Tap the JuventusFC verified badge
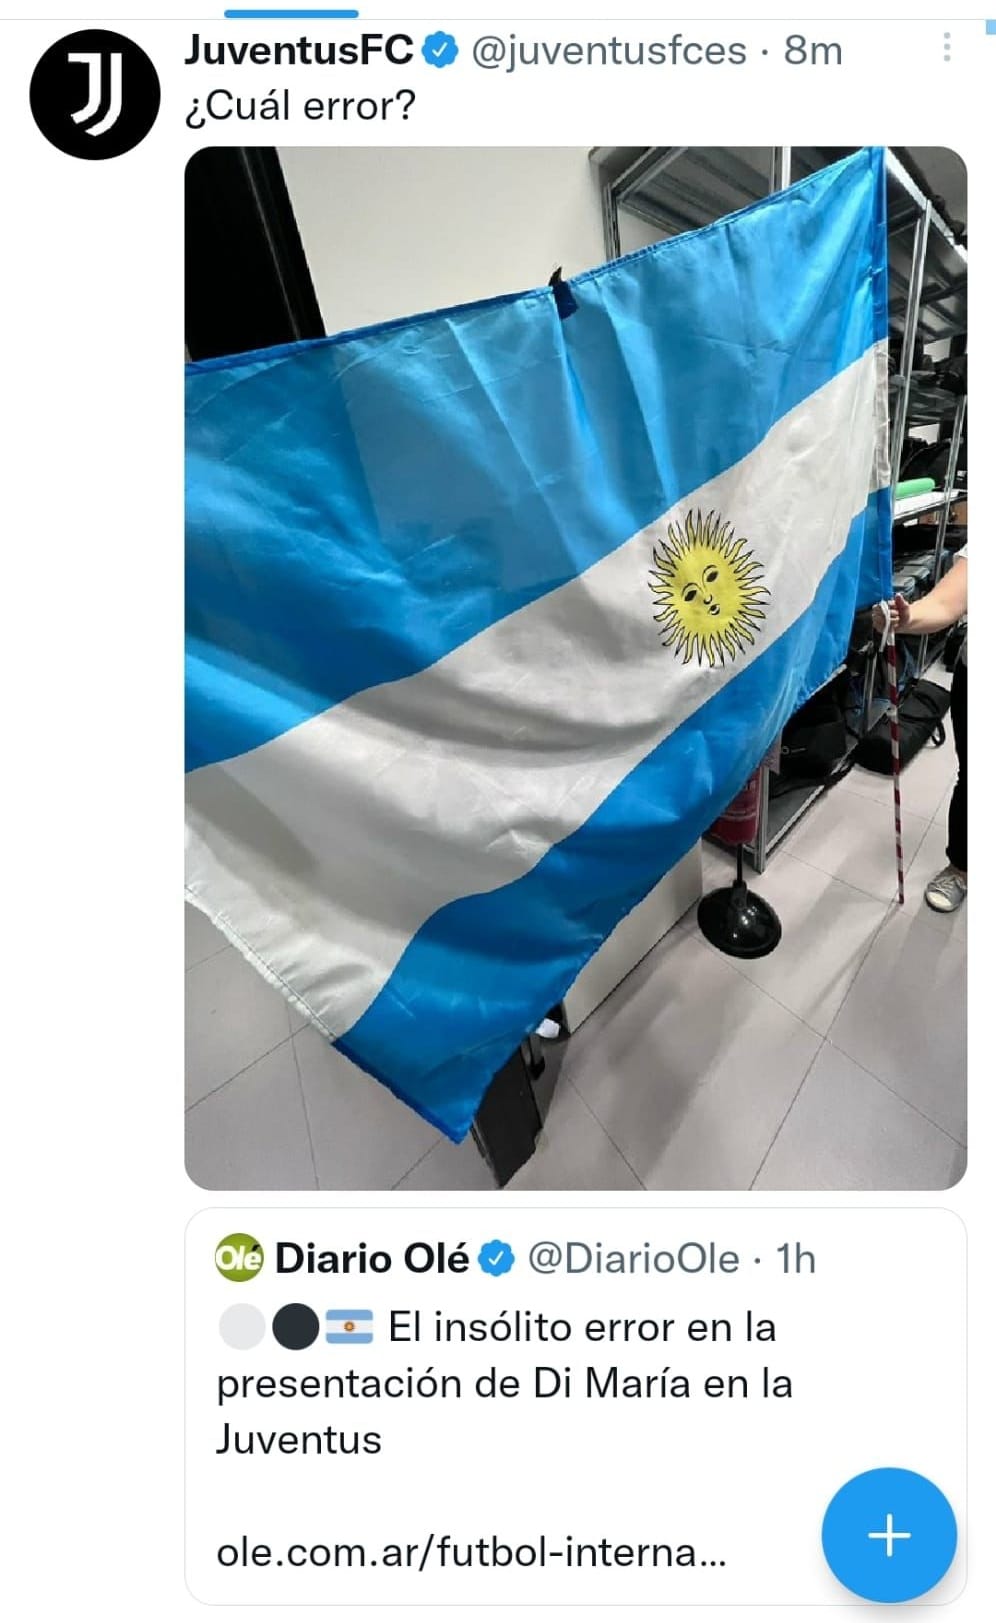This screenshot has width=996, height=1623. click(x=440, y=50)
